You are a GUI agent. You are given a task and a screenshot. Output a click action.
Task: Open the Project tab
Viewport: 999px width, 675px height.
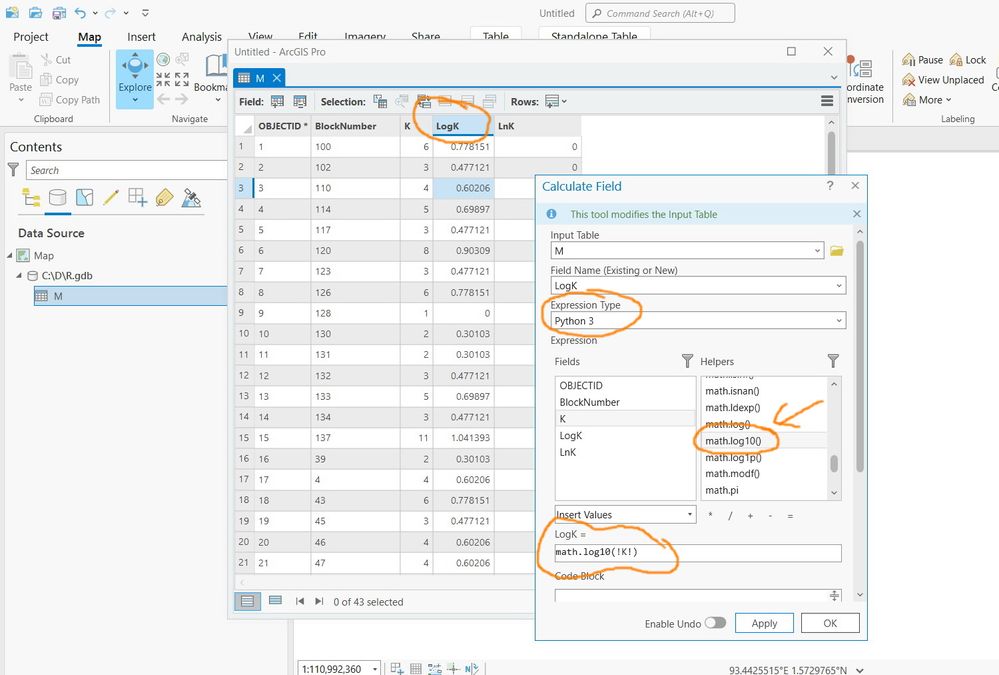click(x=31, y=37)
